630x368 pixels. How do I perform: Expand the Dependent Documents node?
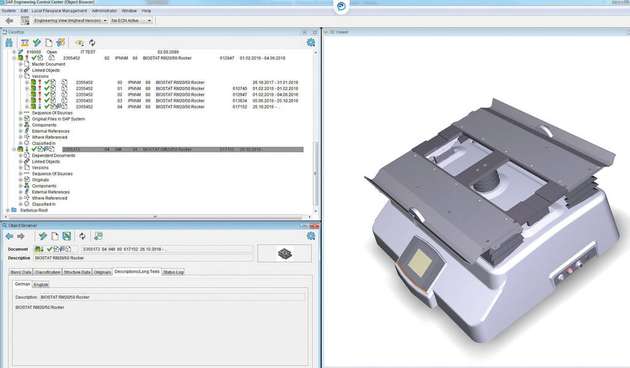(20, 155)
